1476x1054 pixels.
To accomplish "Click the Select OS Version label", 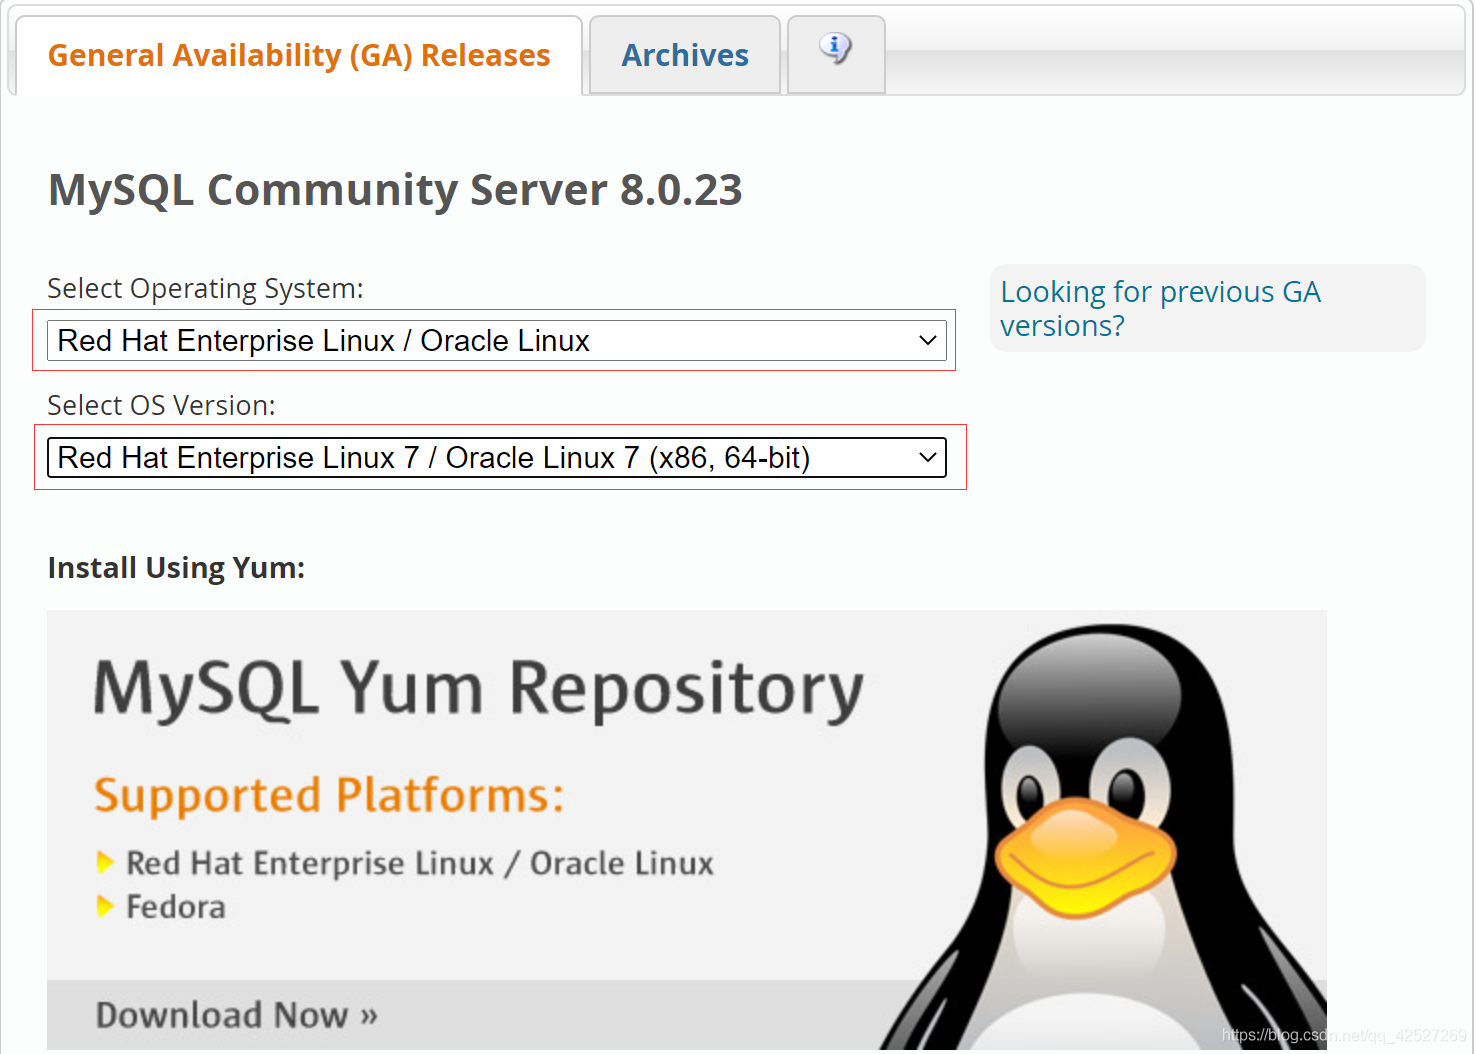I will [161, 405].
